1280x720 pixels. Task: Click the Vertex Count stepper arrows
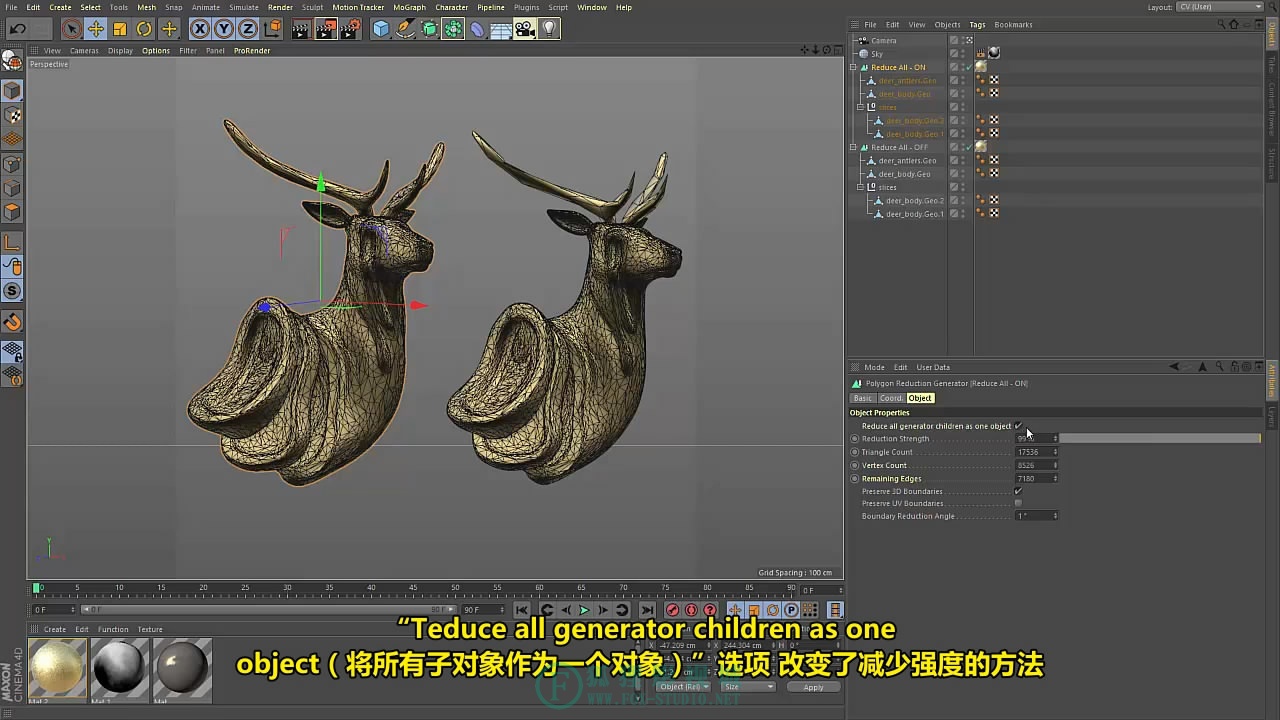(1055, 465)
